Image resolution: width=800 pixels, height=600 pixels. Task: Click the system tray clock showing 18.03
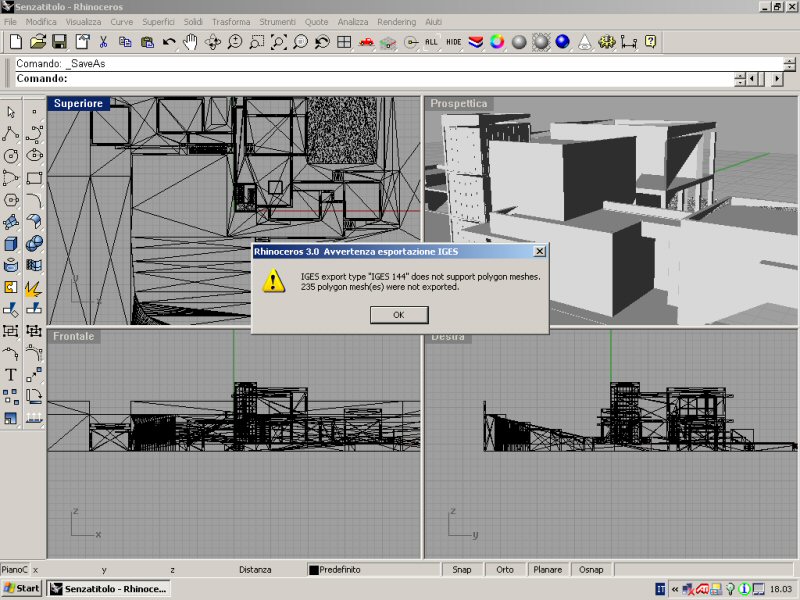[x=781, y=589]
